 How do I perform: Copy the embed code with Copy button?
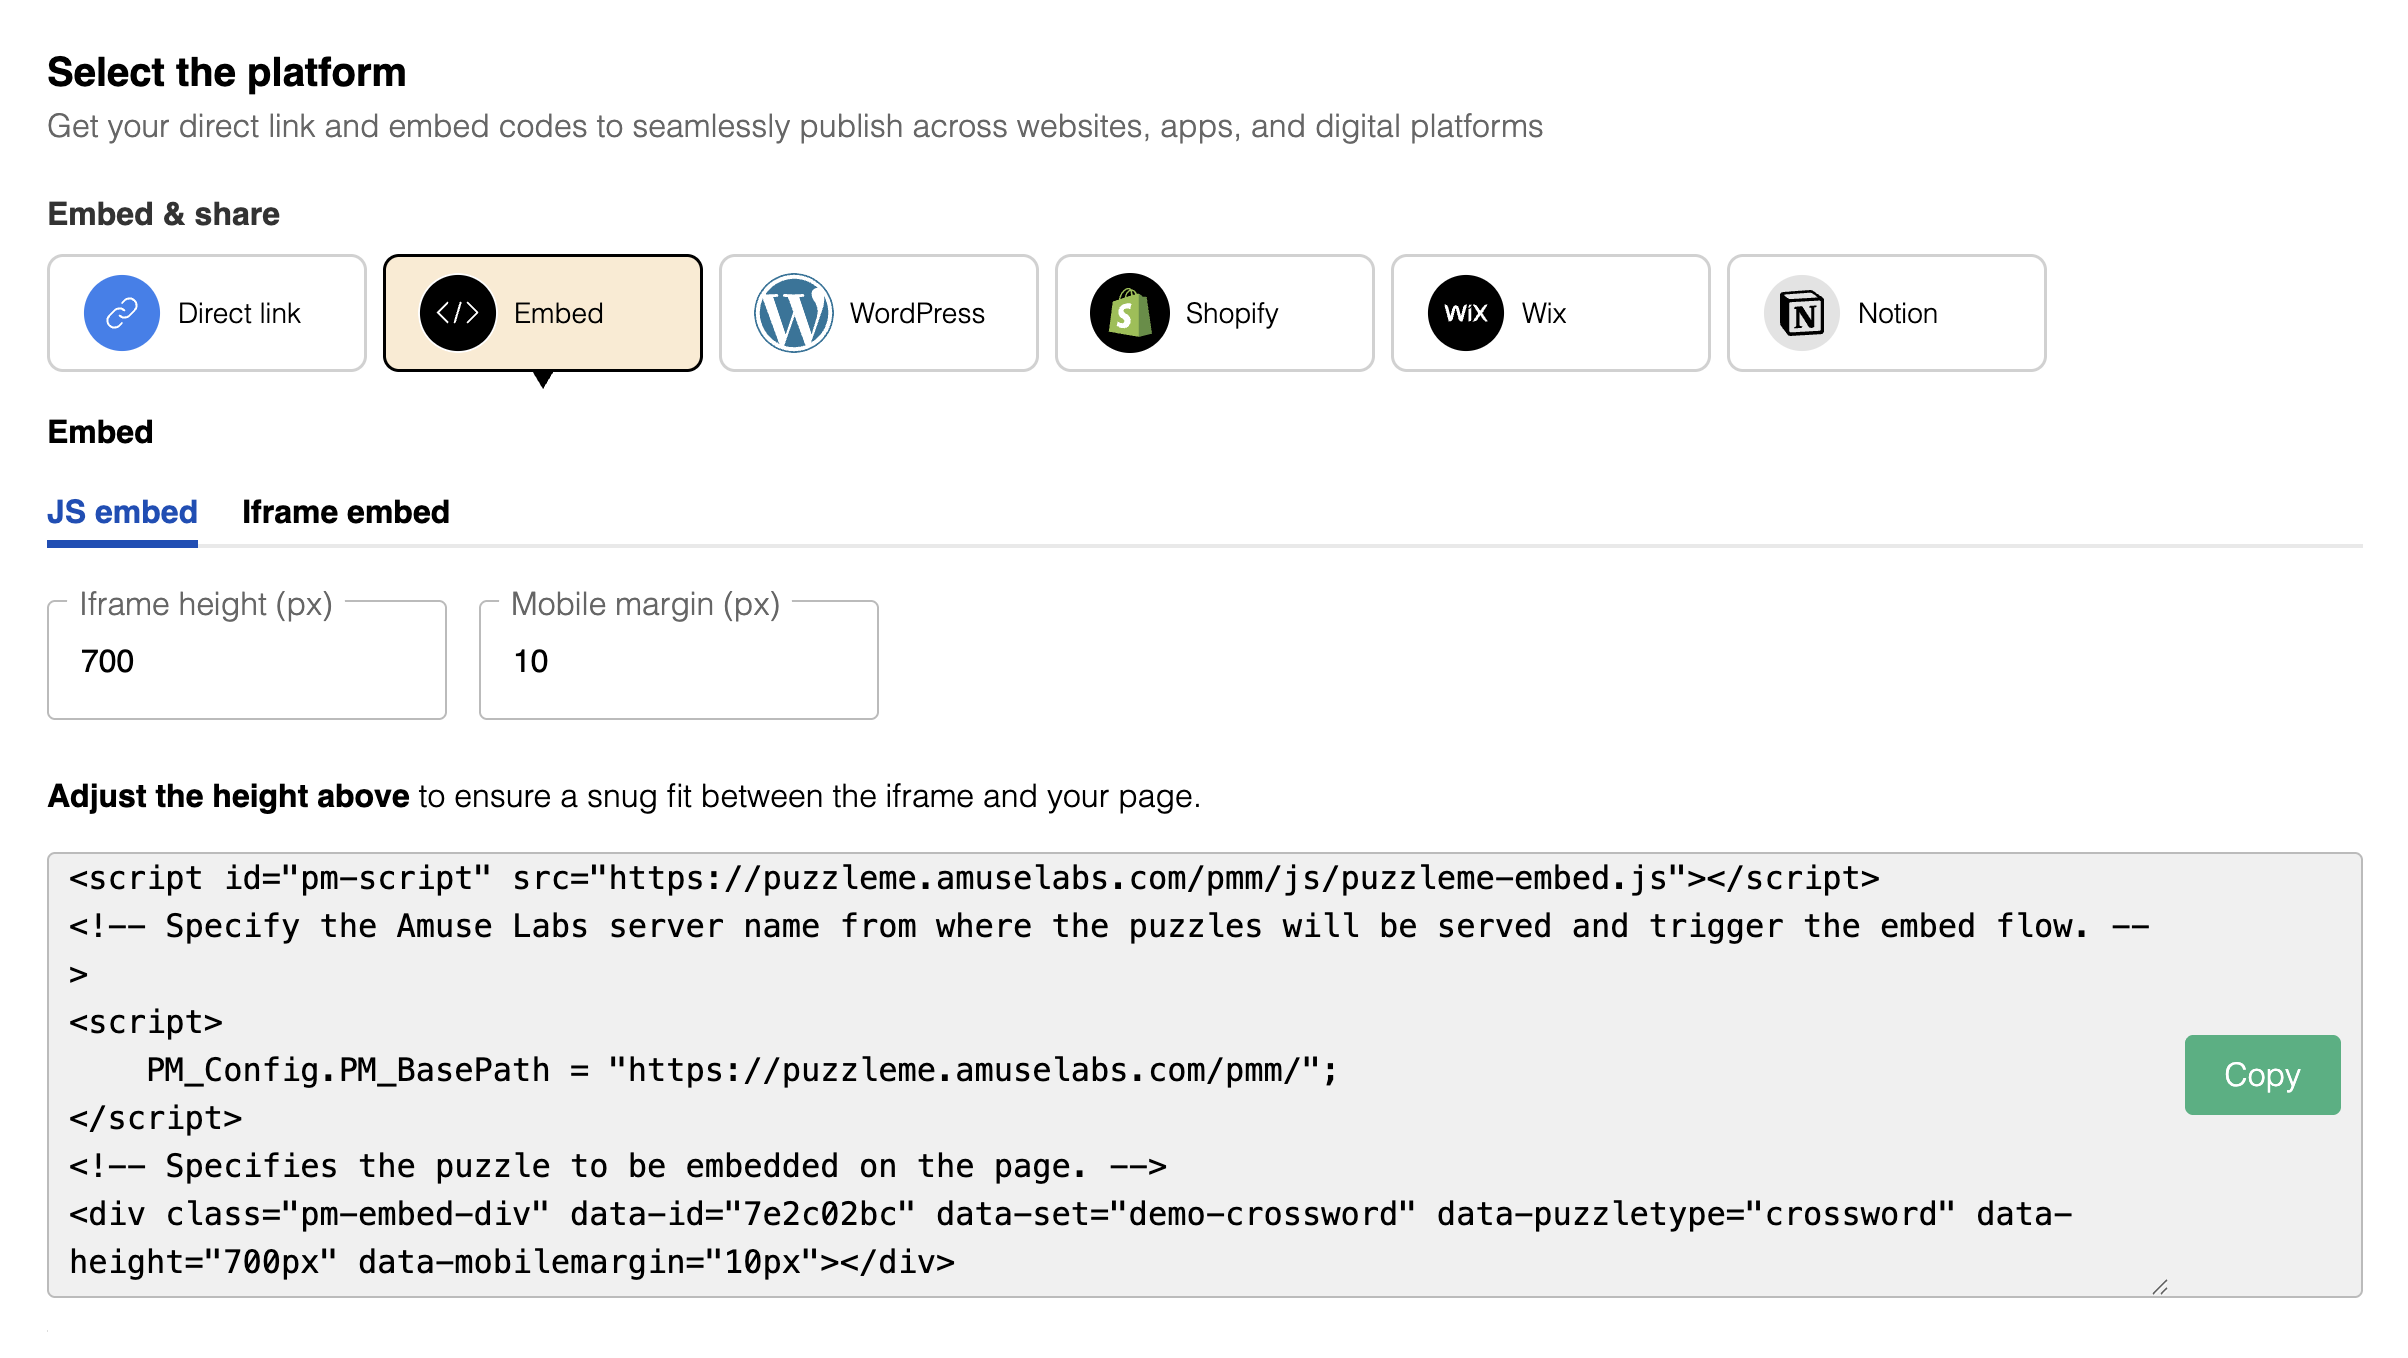(x=2262, y=1075)
